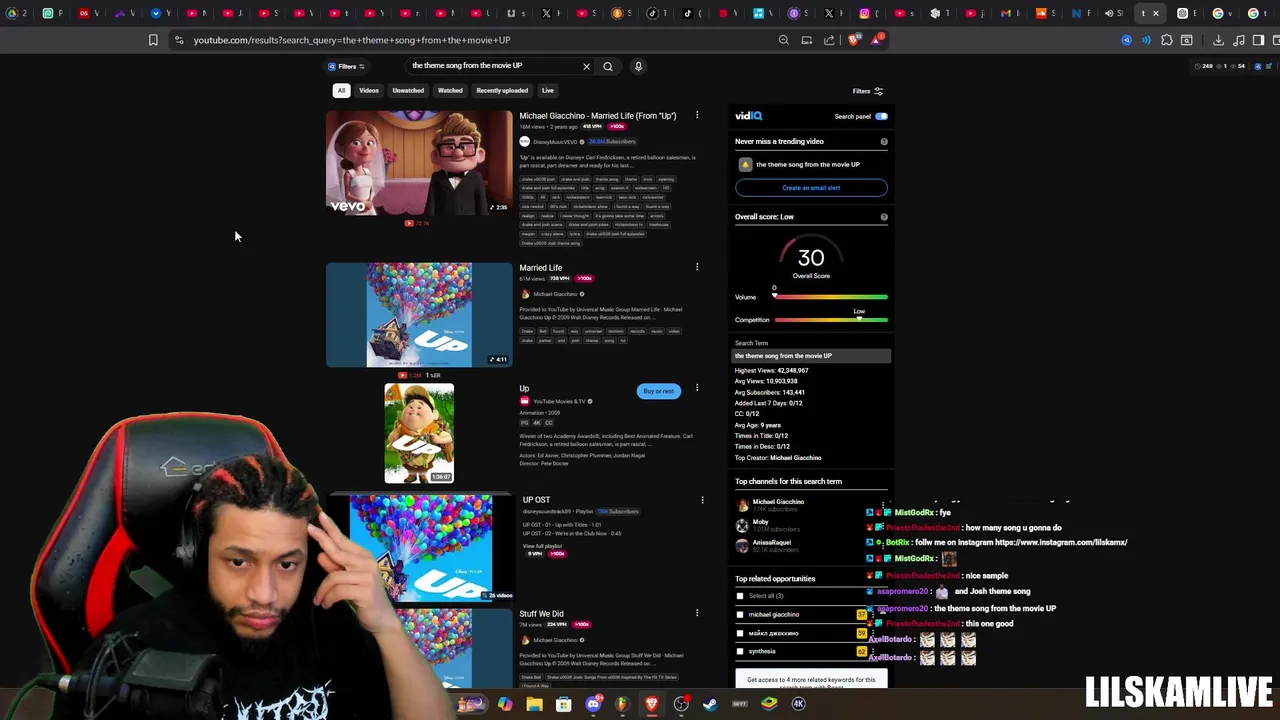The height and width of the screenshot is (720, 1280).
Task: Open the Up movie poster thumbnail
Action: pos(419,433)
